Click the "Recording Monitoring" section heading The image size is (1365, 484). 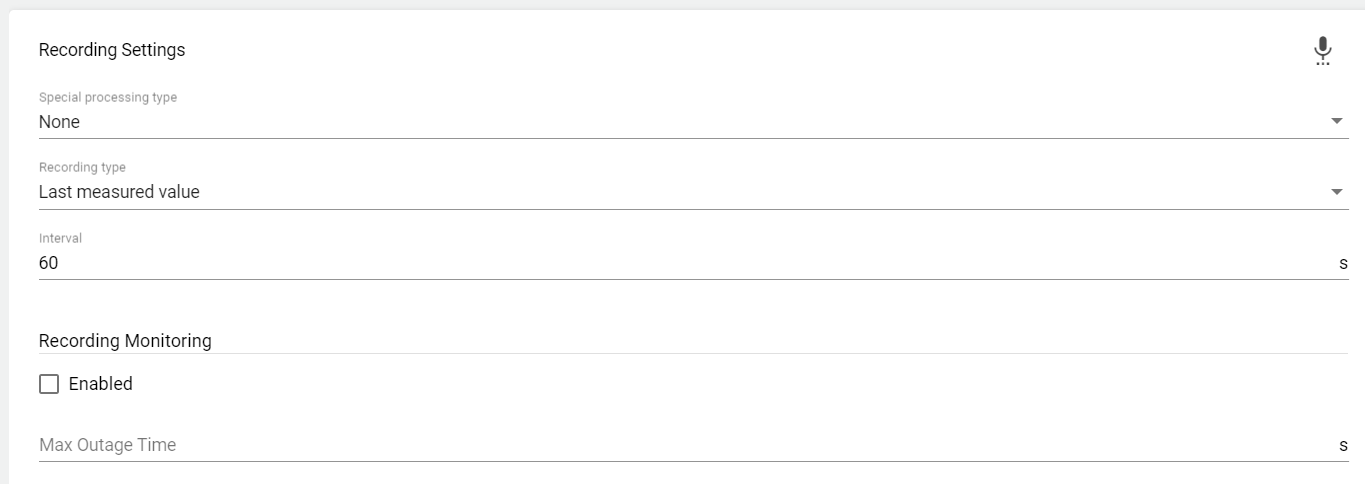click(125, 341)
